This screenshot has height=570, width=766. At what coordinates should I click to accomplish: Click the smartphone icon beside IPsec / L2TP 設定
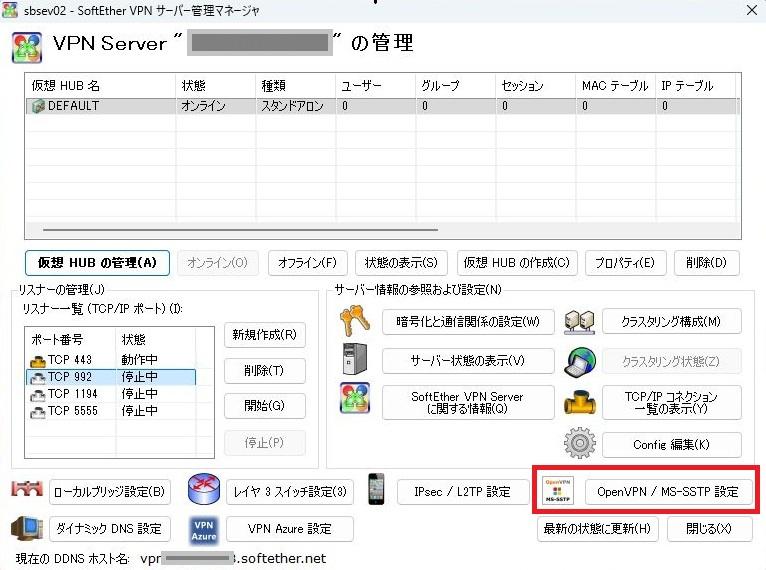[x=376, y=489]
